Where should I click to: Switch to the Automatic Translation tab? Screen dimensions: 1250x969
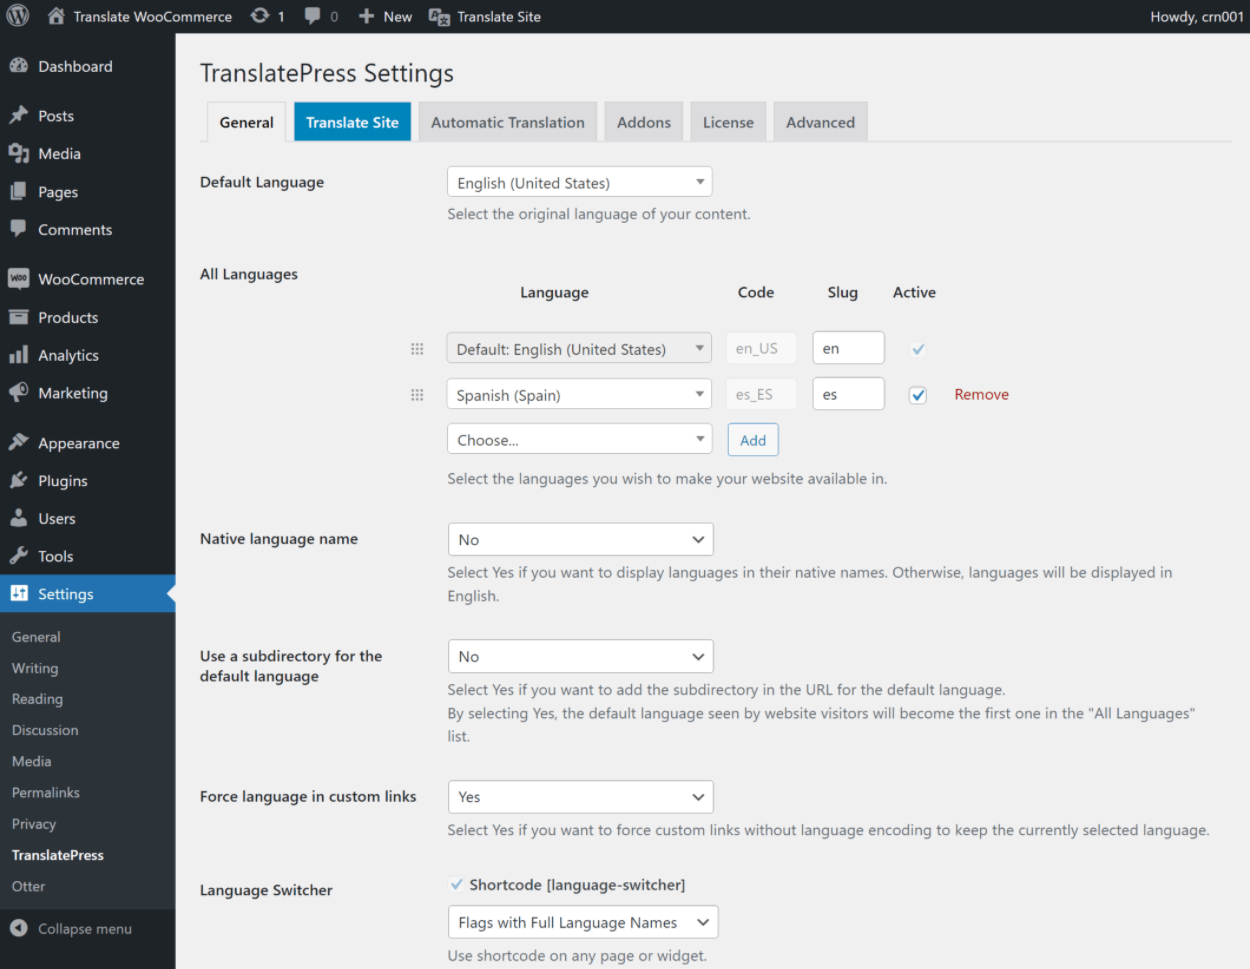point(507,121)
